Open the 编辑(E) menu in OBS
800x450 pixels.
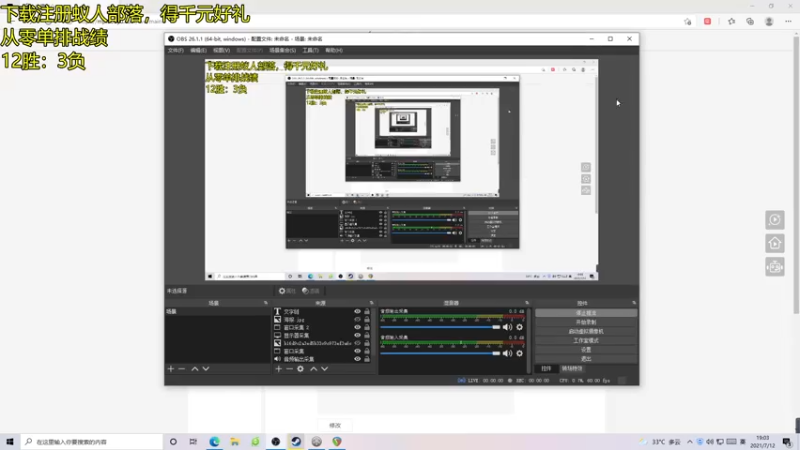(198, 51)
